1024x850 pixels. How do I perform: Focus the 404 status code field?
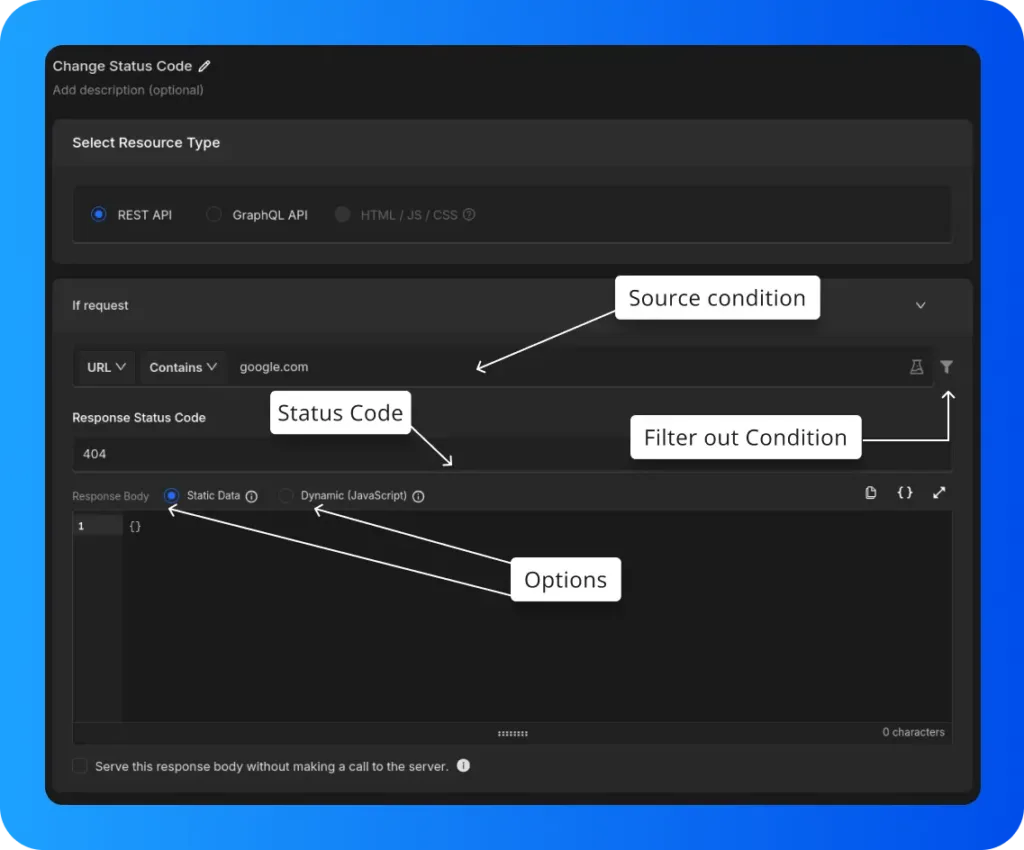(512, 454)
